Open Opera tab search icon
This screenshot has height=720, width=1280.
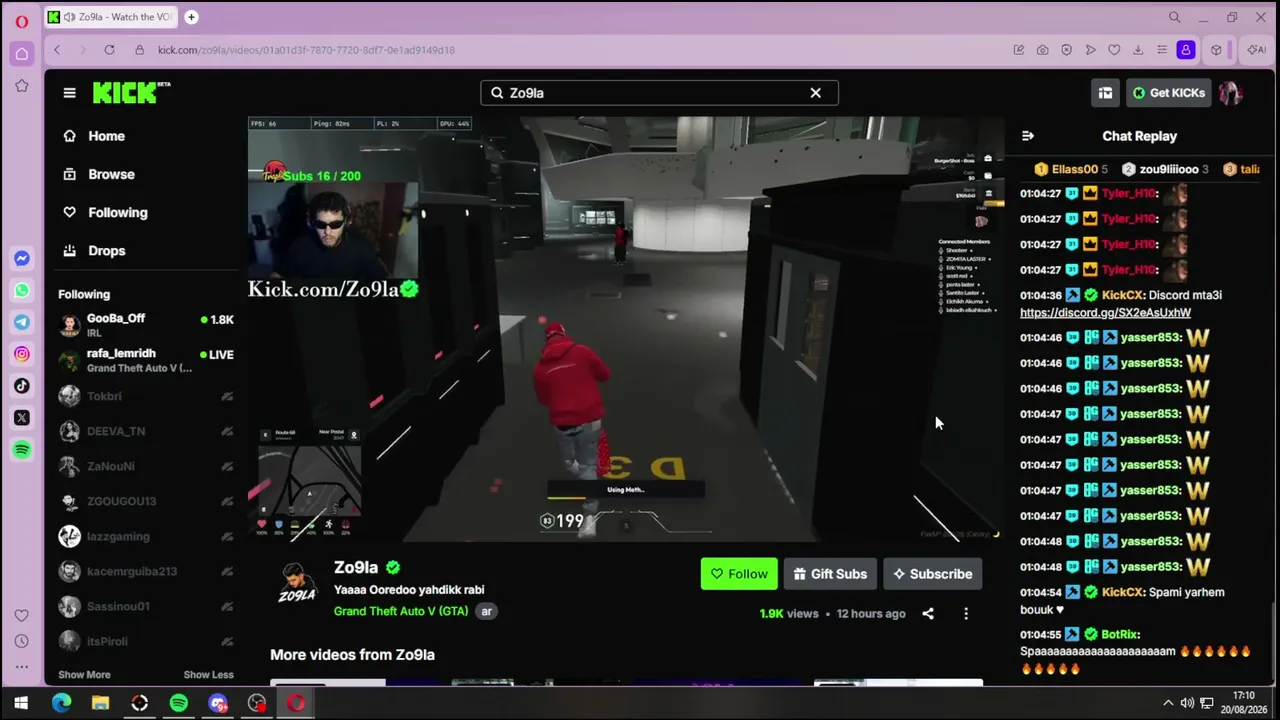(x=1175, y=17)
